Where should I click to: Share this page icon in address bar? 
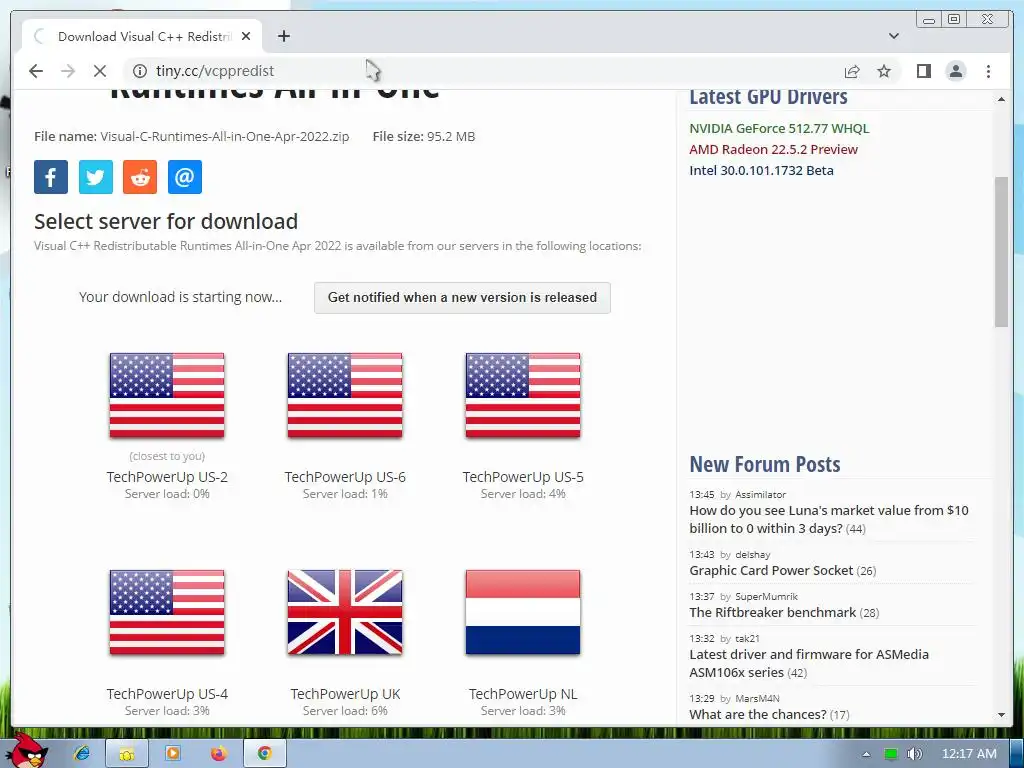[852, 71]
